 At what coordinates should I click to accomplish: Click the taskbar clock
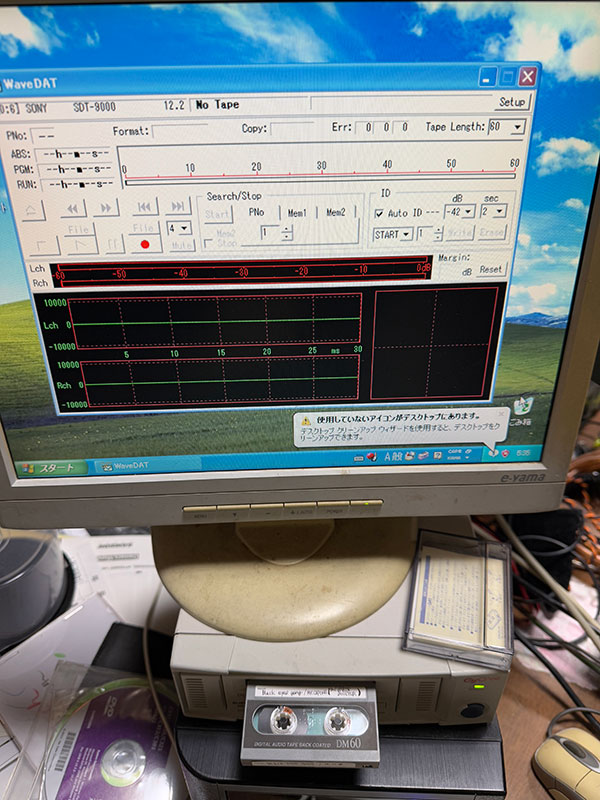coord(524,453)
